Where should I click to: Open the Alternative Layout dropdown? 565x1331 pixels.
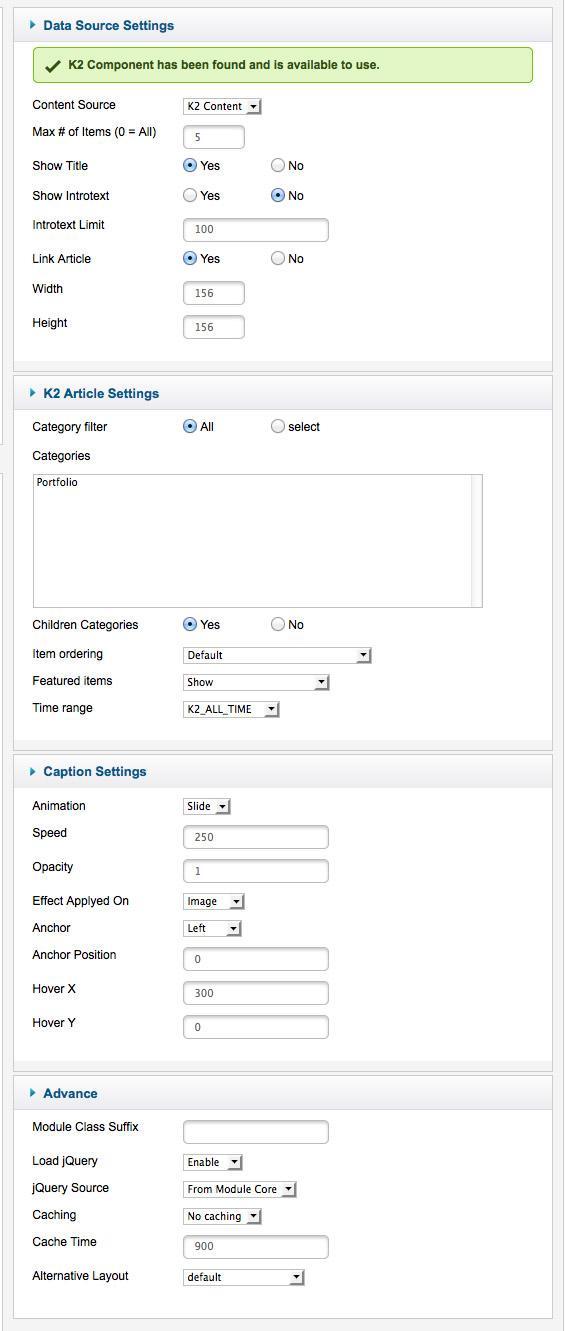pos(243,1277)
